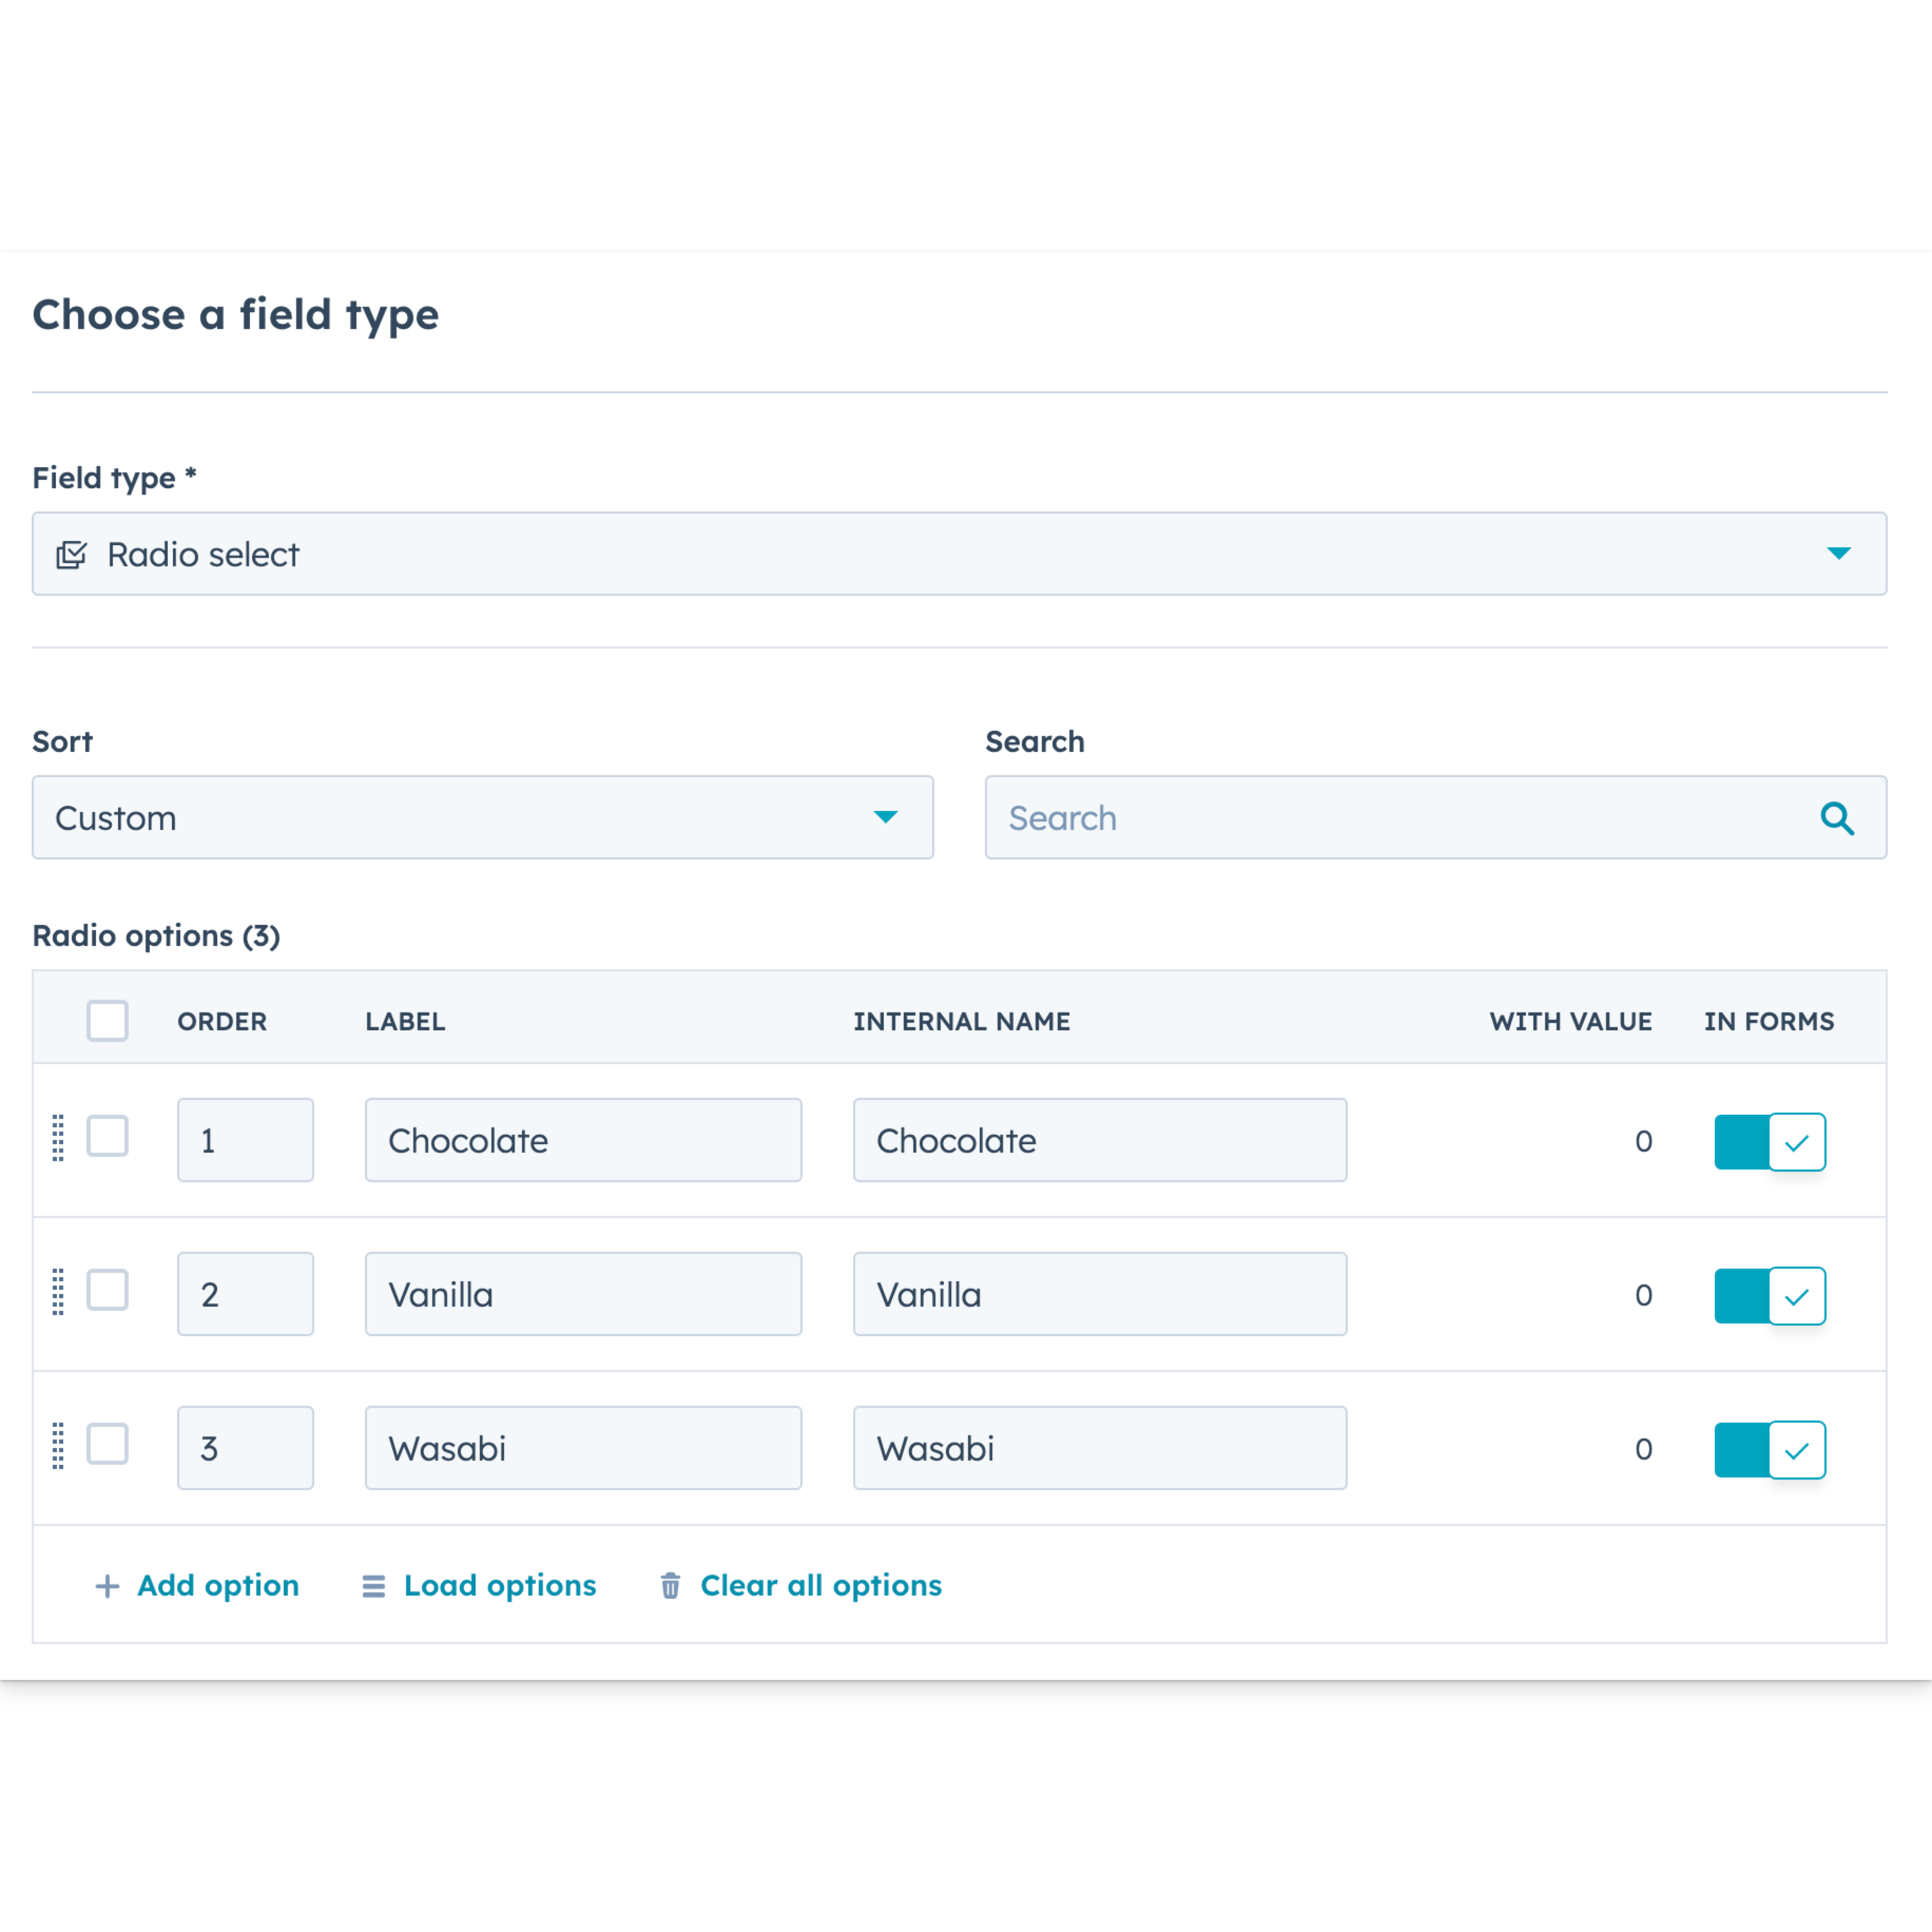The height and width of the screenshot is (1932, 1932).
Task: Click the ORDER column header
Action: (x=221, y=1021)
